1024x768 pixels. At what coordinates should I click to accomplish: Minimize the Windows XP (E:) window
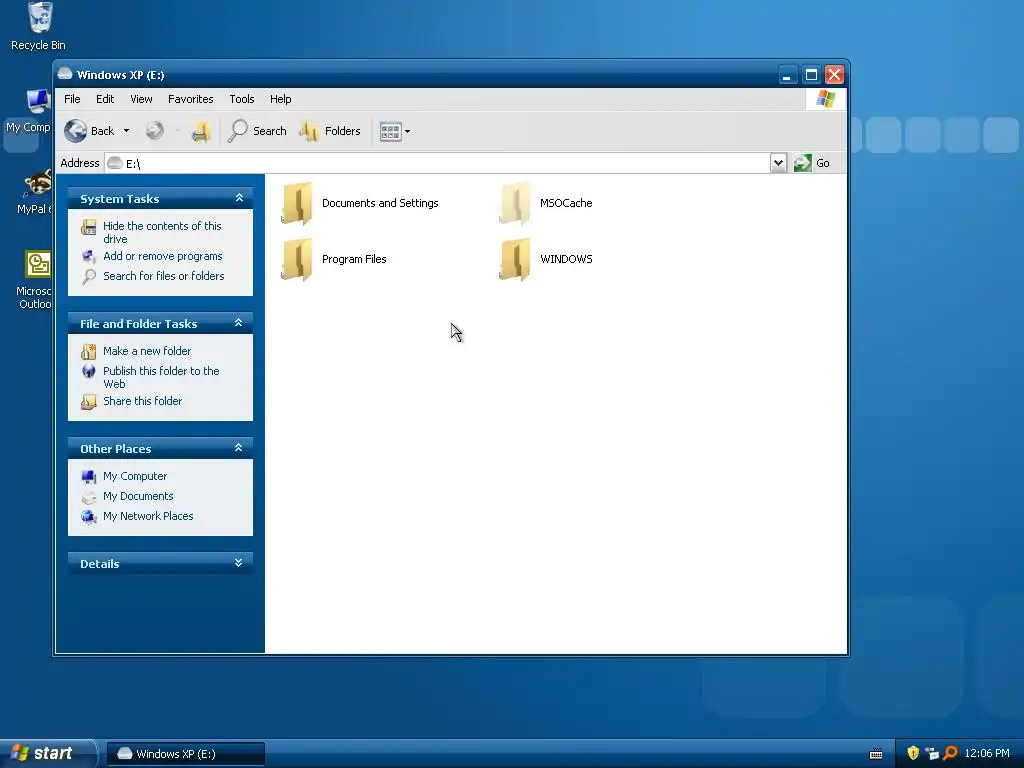click(787, 74)
